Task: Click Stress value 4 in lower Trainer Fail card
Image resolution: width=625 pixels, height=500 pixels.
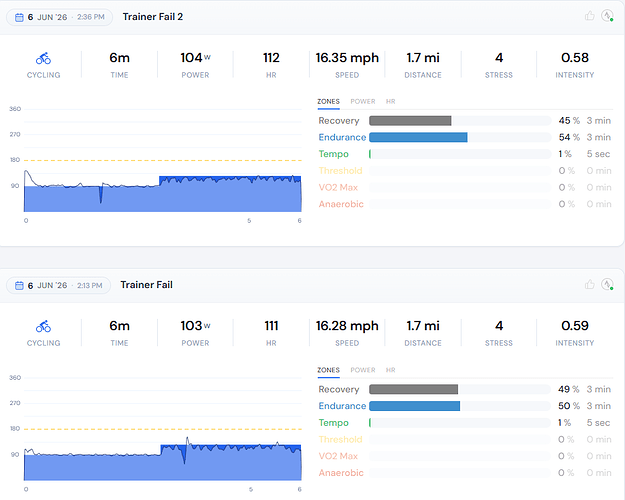Action: tap(499, 326)
